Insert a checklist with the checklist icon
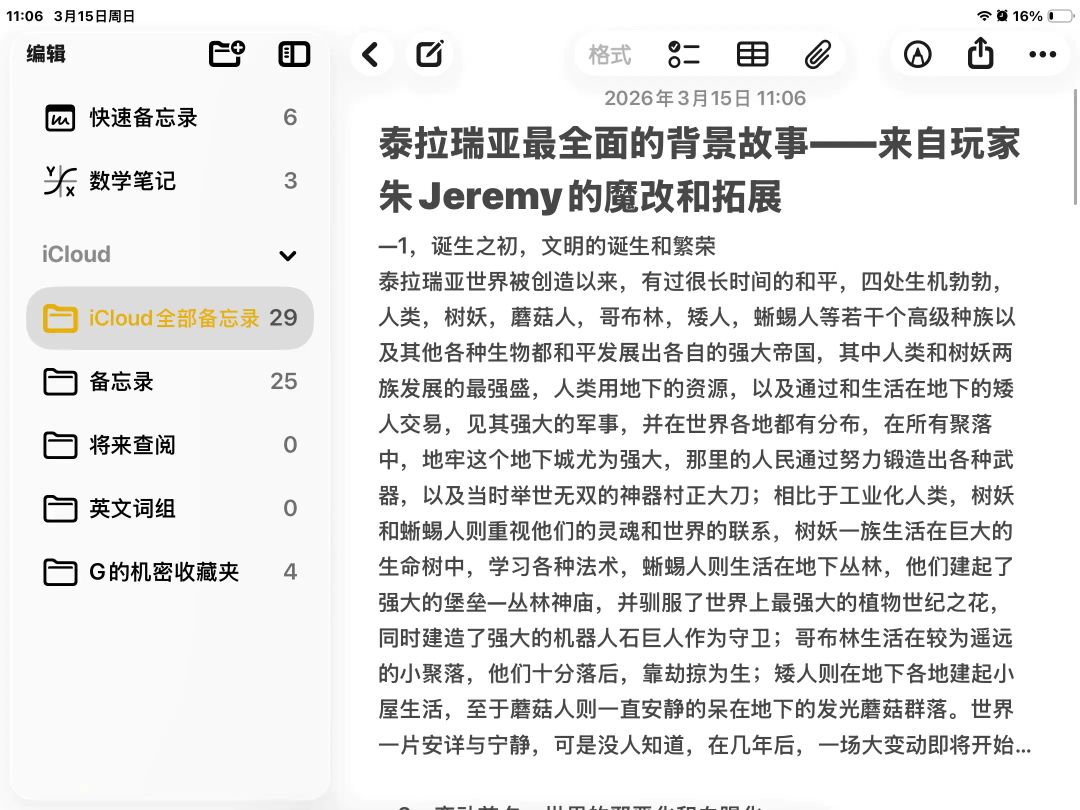1080x810 pixels. point(683,54)
